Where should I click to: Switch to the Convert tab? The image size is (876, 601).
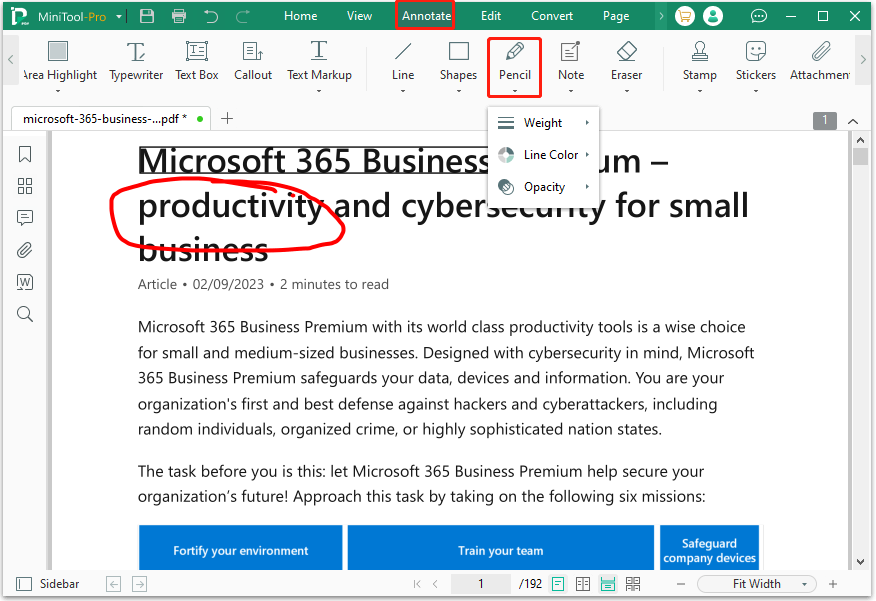(552, 16)
